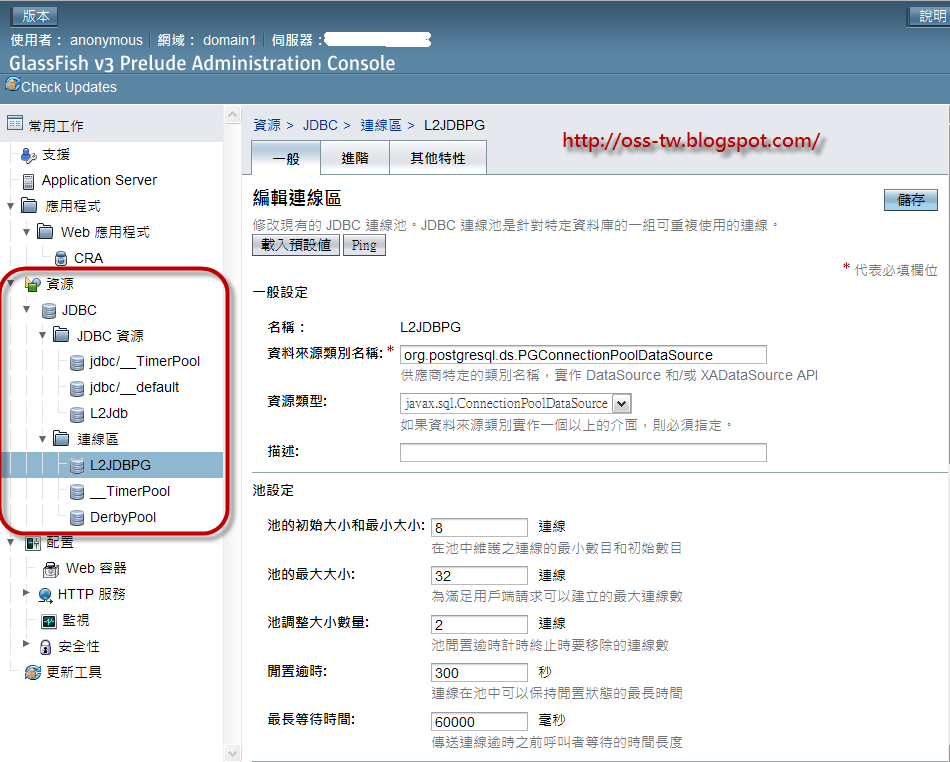Open the 常用工作 tree entry
The height and width of the screenshot is (762, 950).
coord(56,125)
